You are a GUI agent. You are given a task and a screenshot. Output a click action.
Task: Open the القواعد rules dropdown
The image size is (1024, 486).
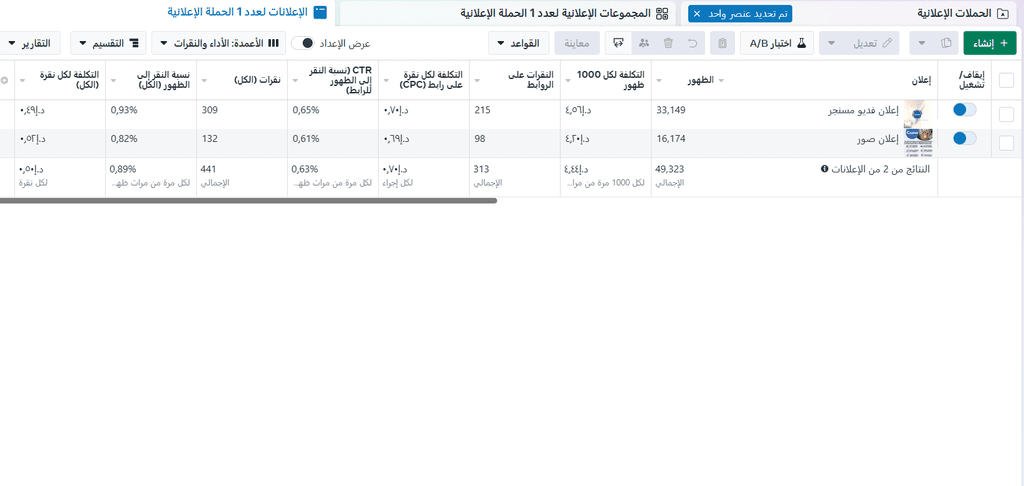click(x=519, y=43)
